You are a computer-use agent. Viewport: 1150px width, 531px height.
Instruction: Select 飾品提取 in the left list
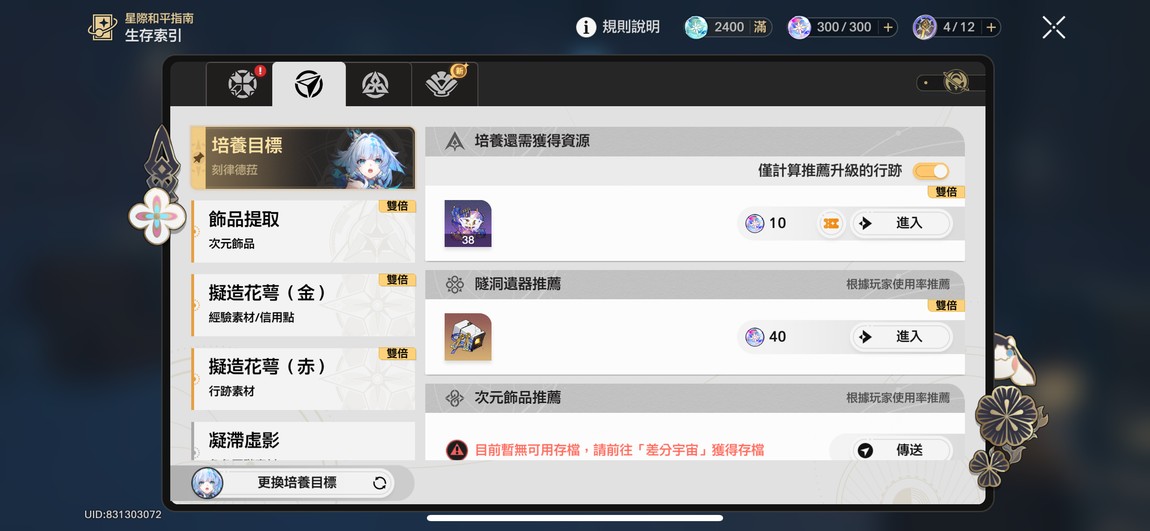tap(304, 231)
